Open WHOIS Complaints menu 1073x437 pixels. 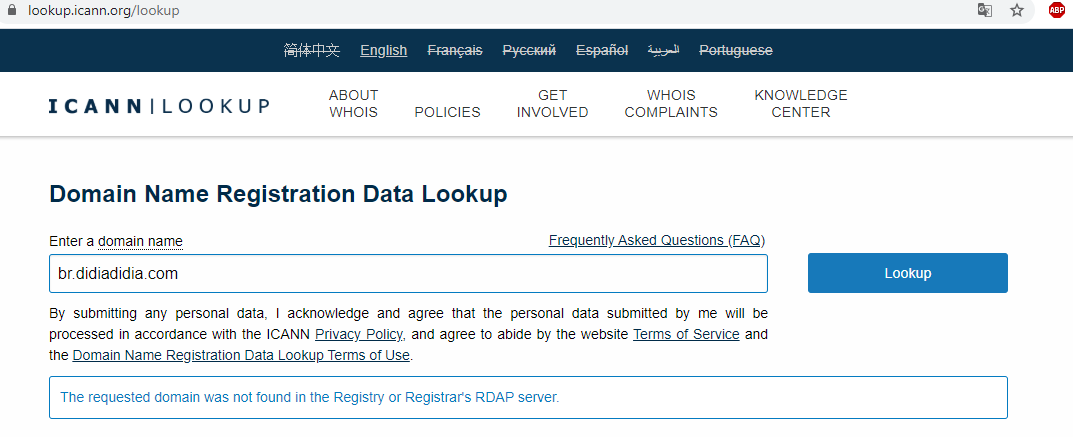[671, 104]
